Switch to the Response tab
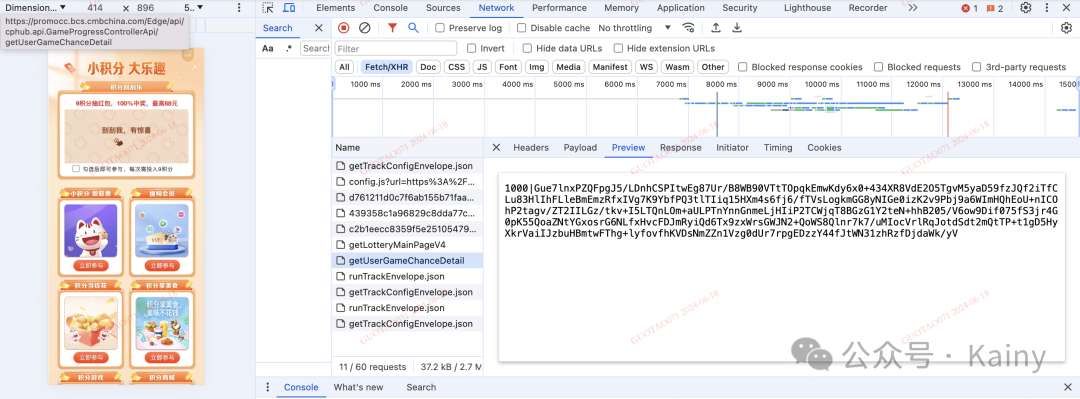This screenshot has height=399, width=1080. [681, 147]
